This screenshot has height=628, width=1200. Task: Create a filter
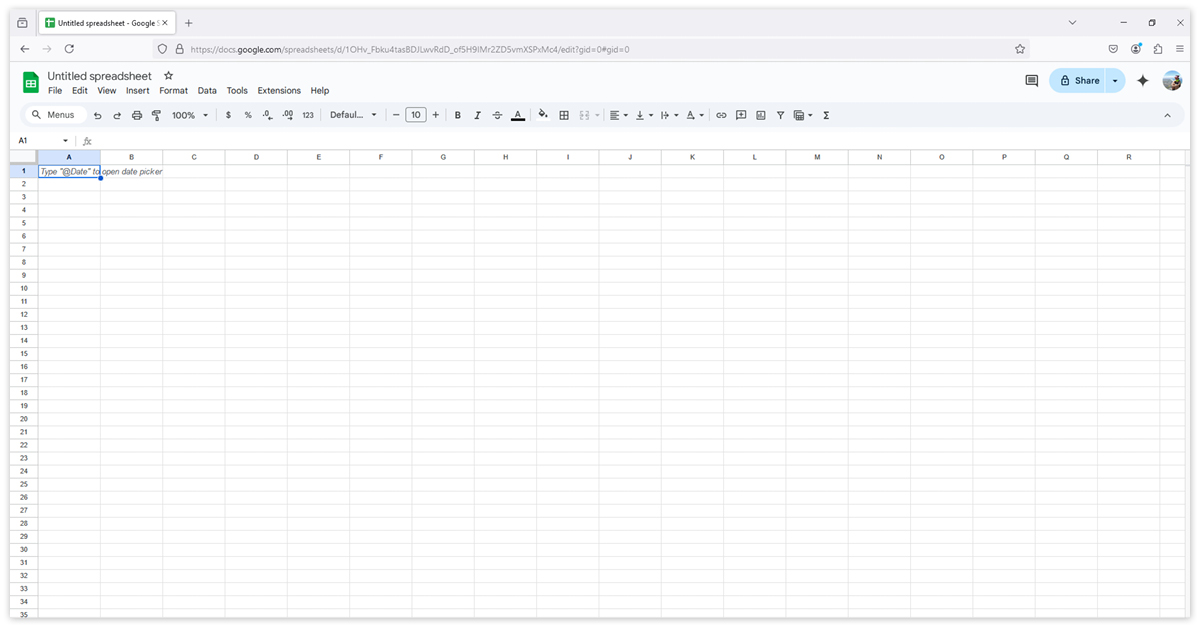781,115
